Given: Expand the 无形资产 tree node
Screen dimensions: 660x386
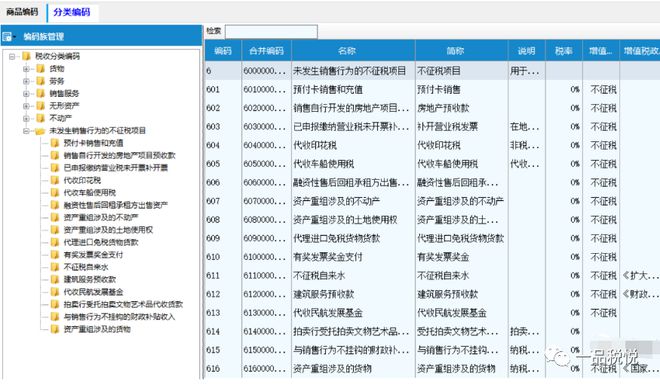Looking at the screenshot, I should point(27,106).
